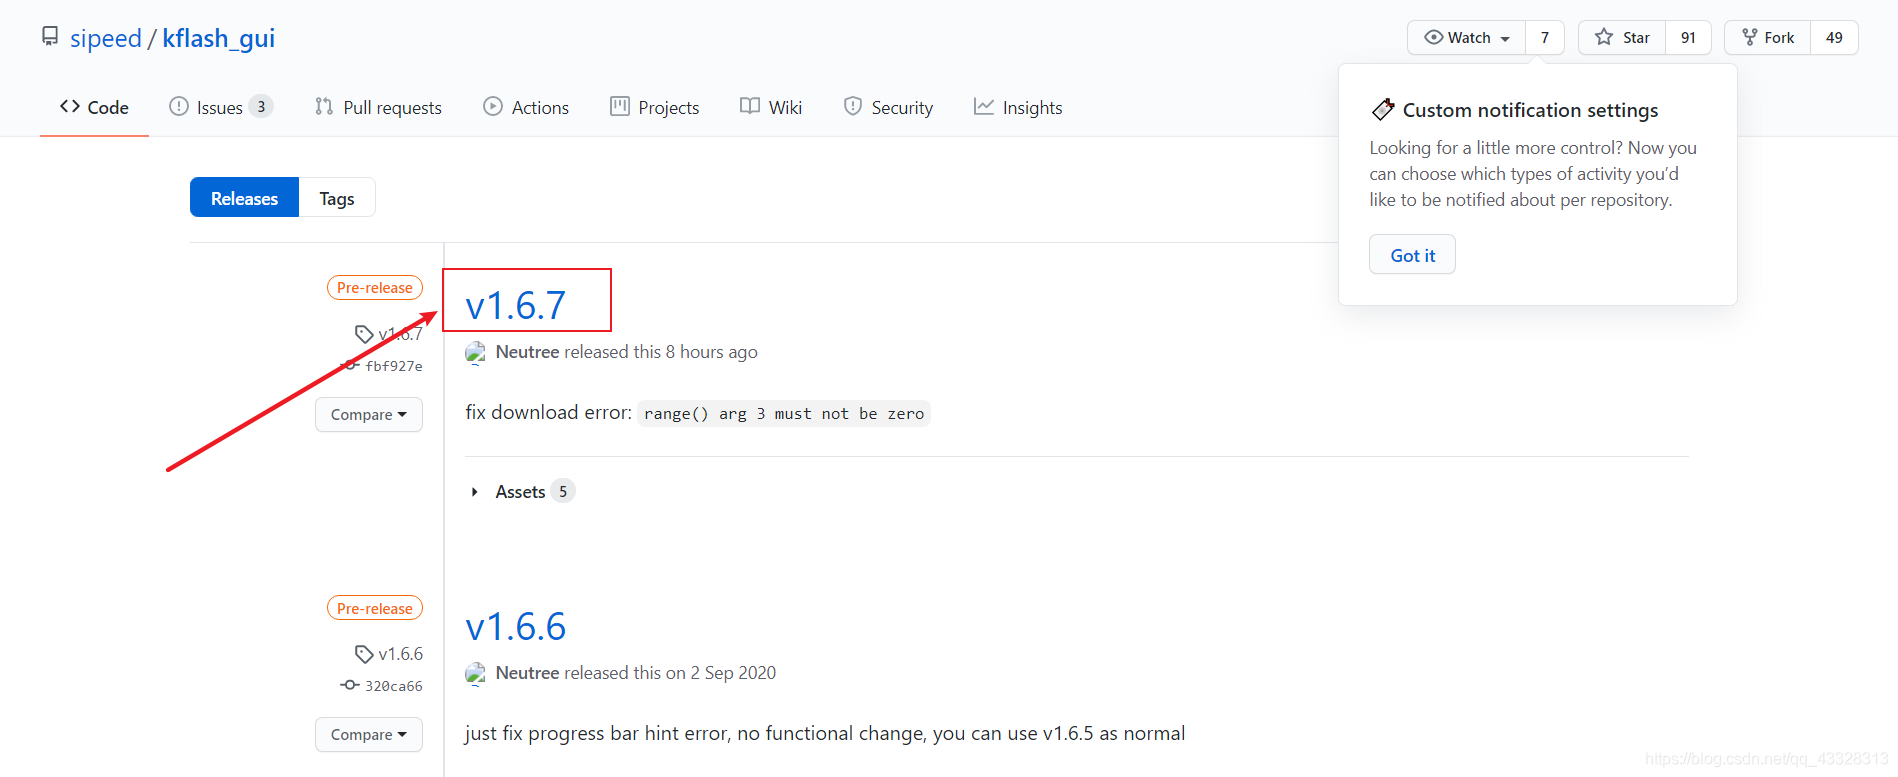
Task: Click the fork icon in Fork button
Action: (1749, 37)
